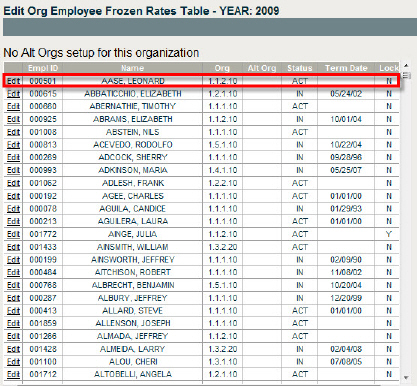Click the term date 05/24/02 cell

[x=346, y=94]
